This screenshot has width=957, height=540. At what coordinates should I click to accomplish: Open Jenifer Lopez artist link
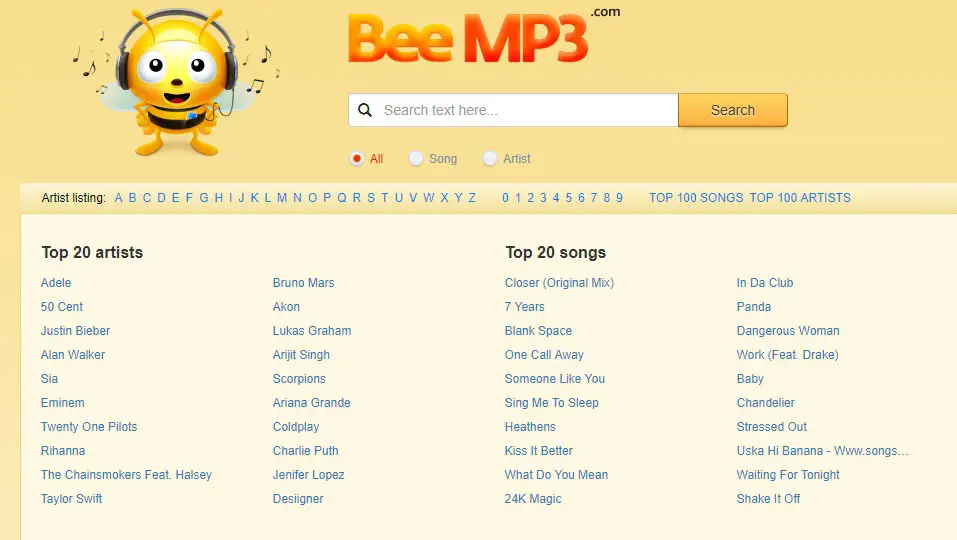tap(308, 475)
